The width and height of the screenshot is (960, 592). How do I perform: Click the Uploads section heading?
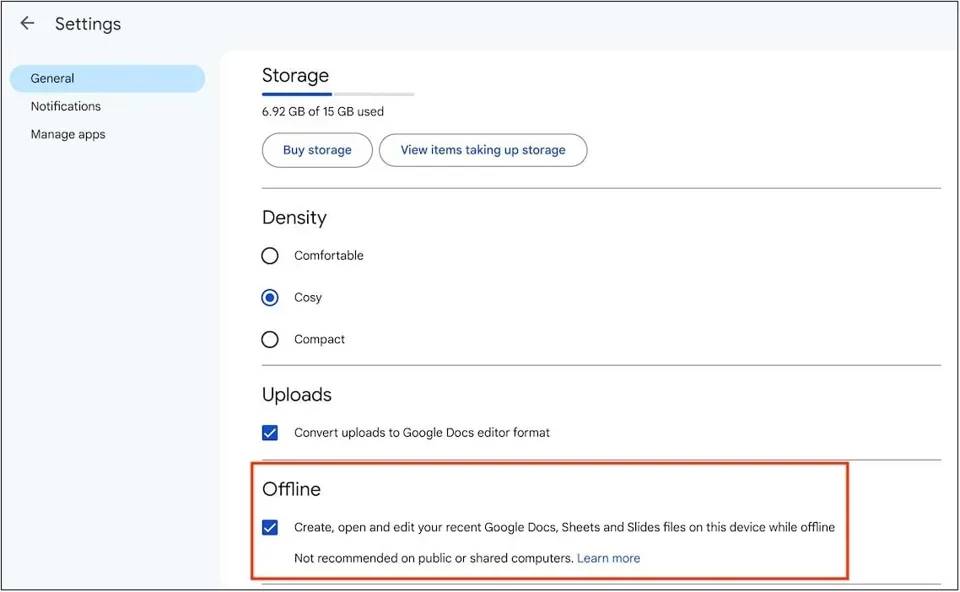(296, 394)
